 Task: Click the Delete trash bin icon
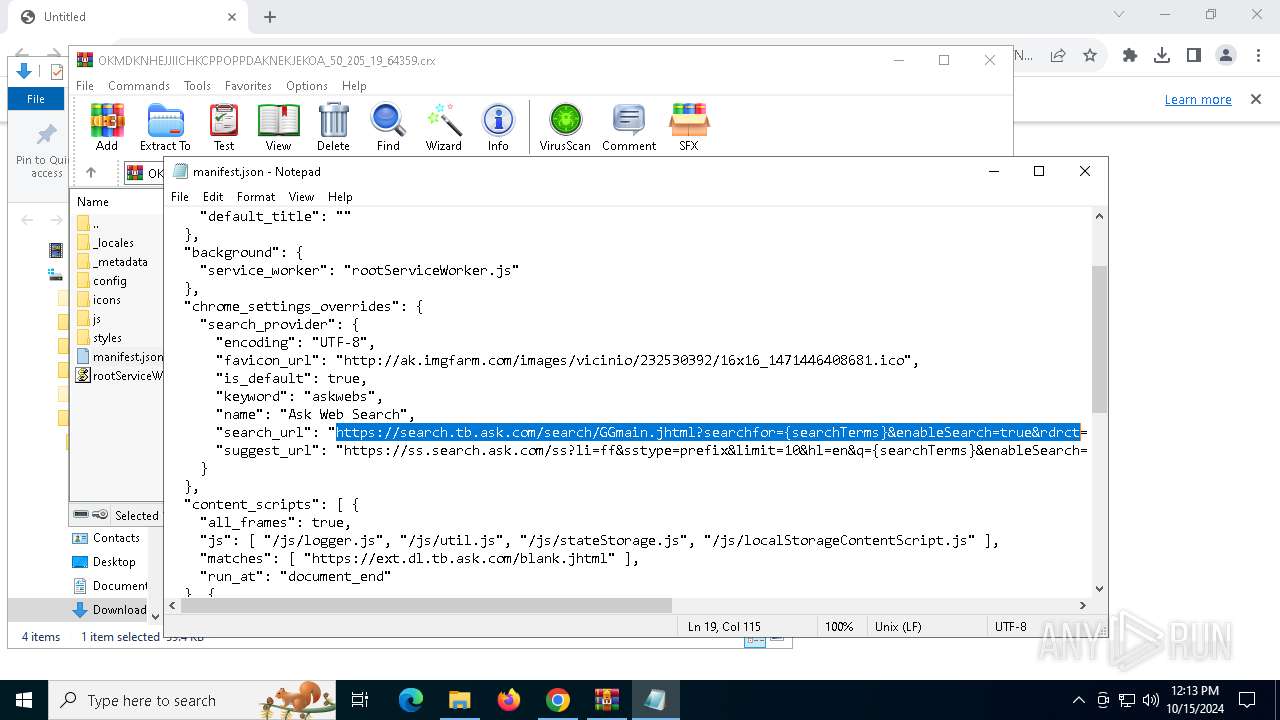point(333,127)
